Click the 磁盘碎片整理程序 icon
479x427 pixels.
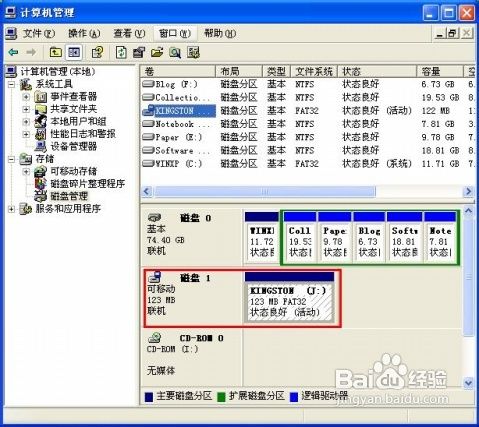pos(41,184)
